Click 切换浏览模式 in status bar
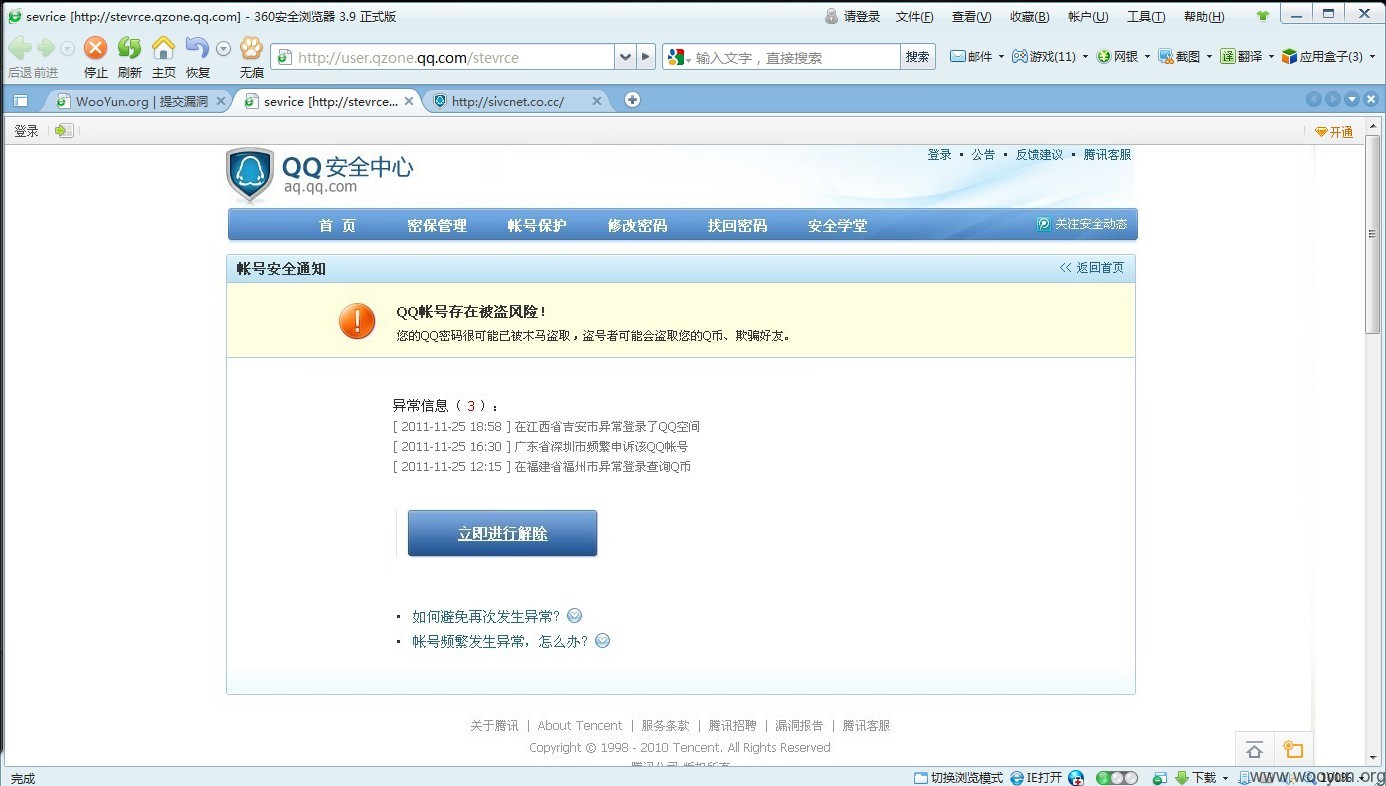1386x786 pixels. [958, 777]
